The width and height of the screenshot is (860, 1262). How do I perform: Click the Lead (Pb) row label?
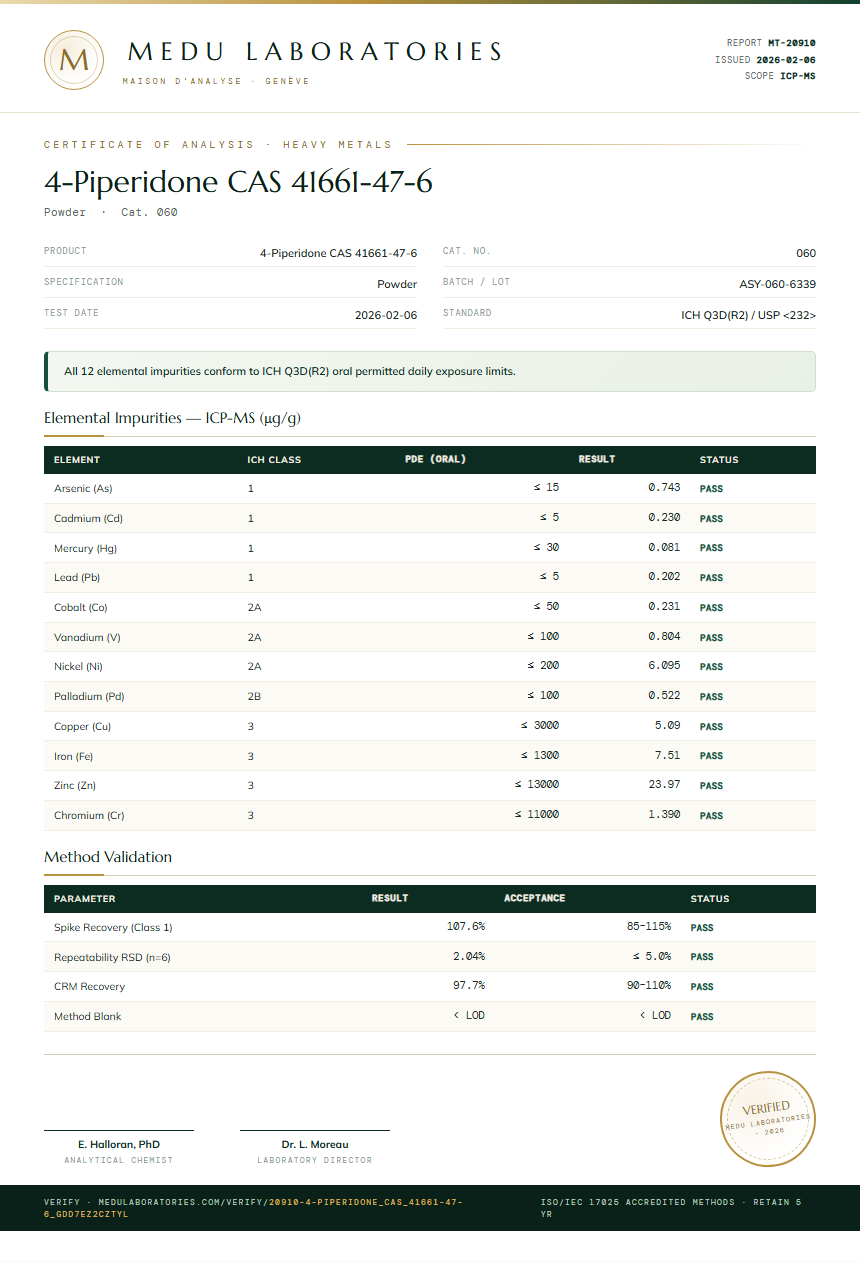(77, 578)
